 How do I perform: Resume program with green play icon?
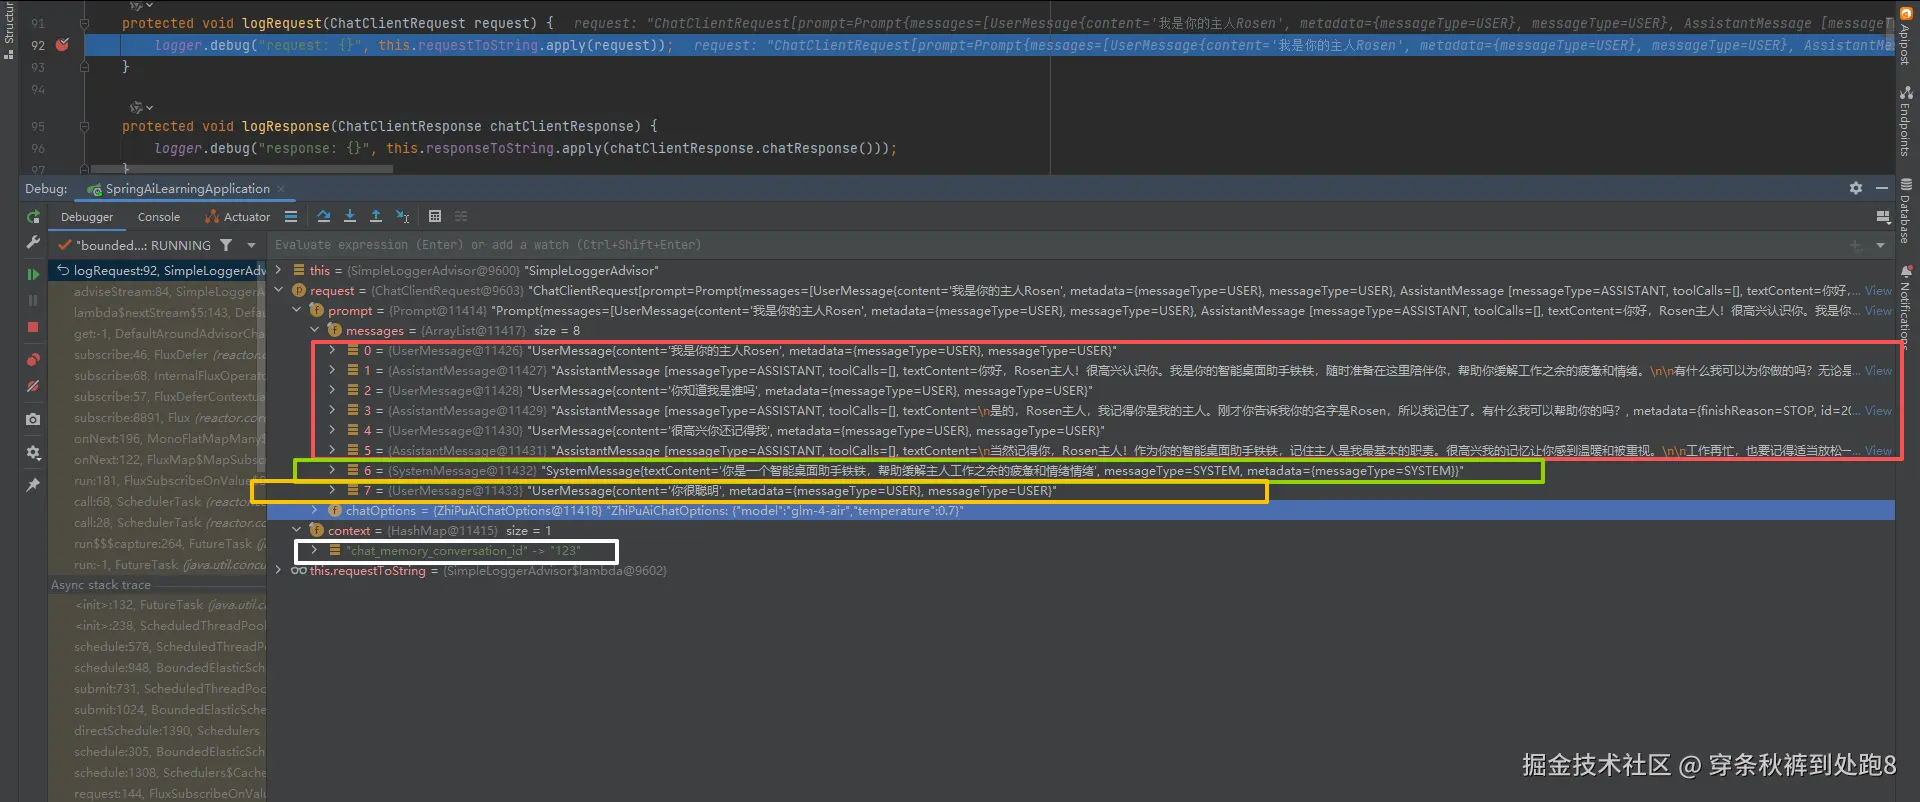coord(33,273)
